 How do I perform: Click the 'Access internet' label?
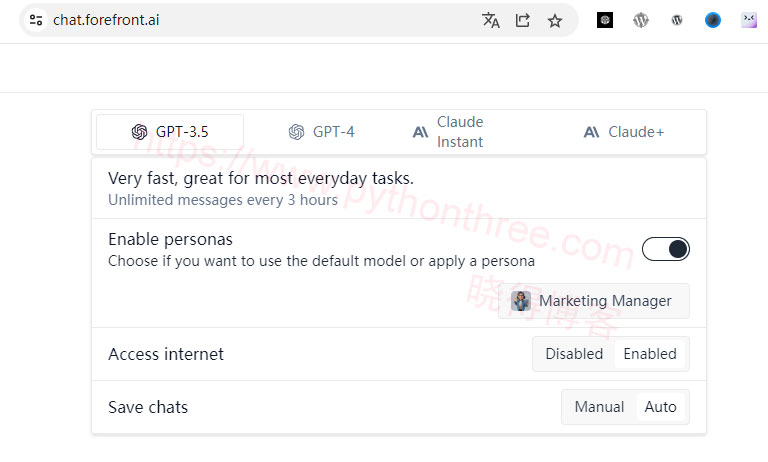point(166,354)
